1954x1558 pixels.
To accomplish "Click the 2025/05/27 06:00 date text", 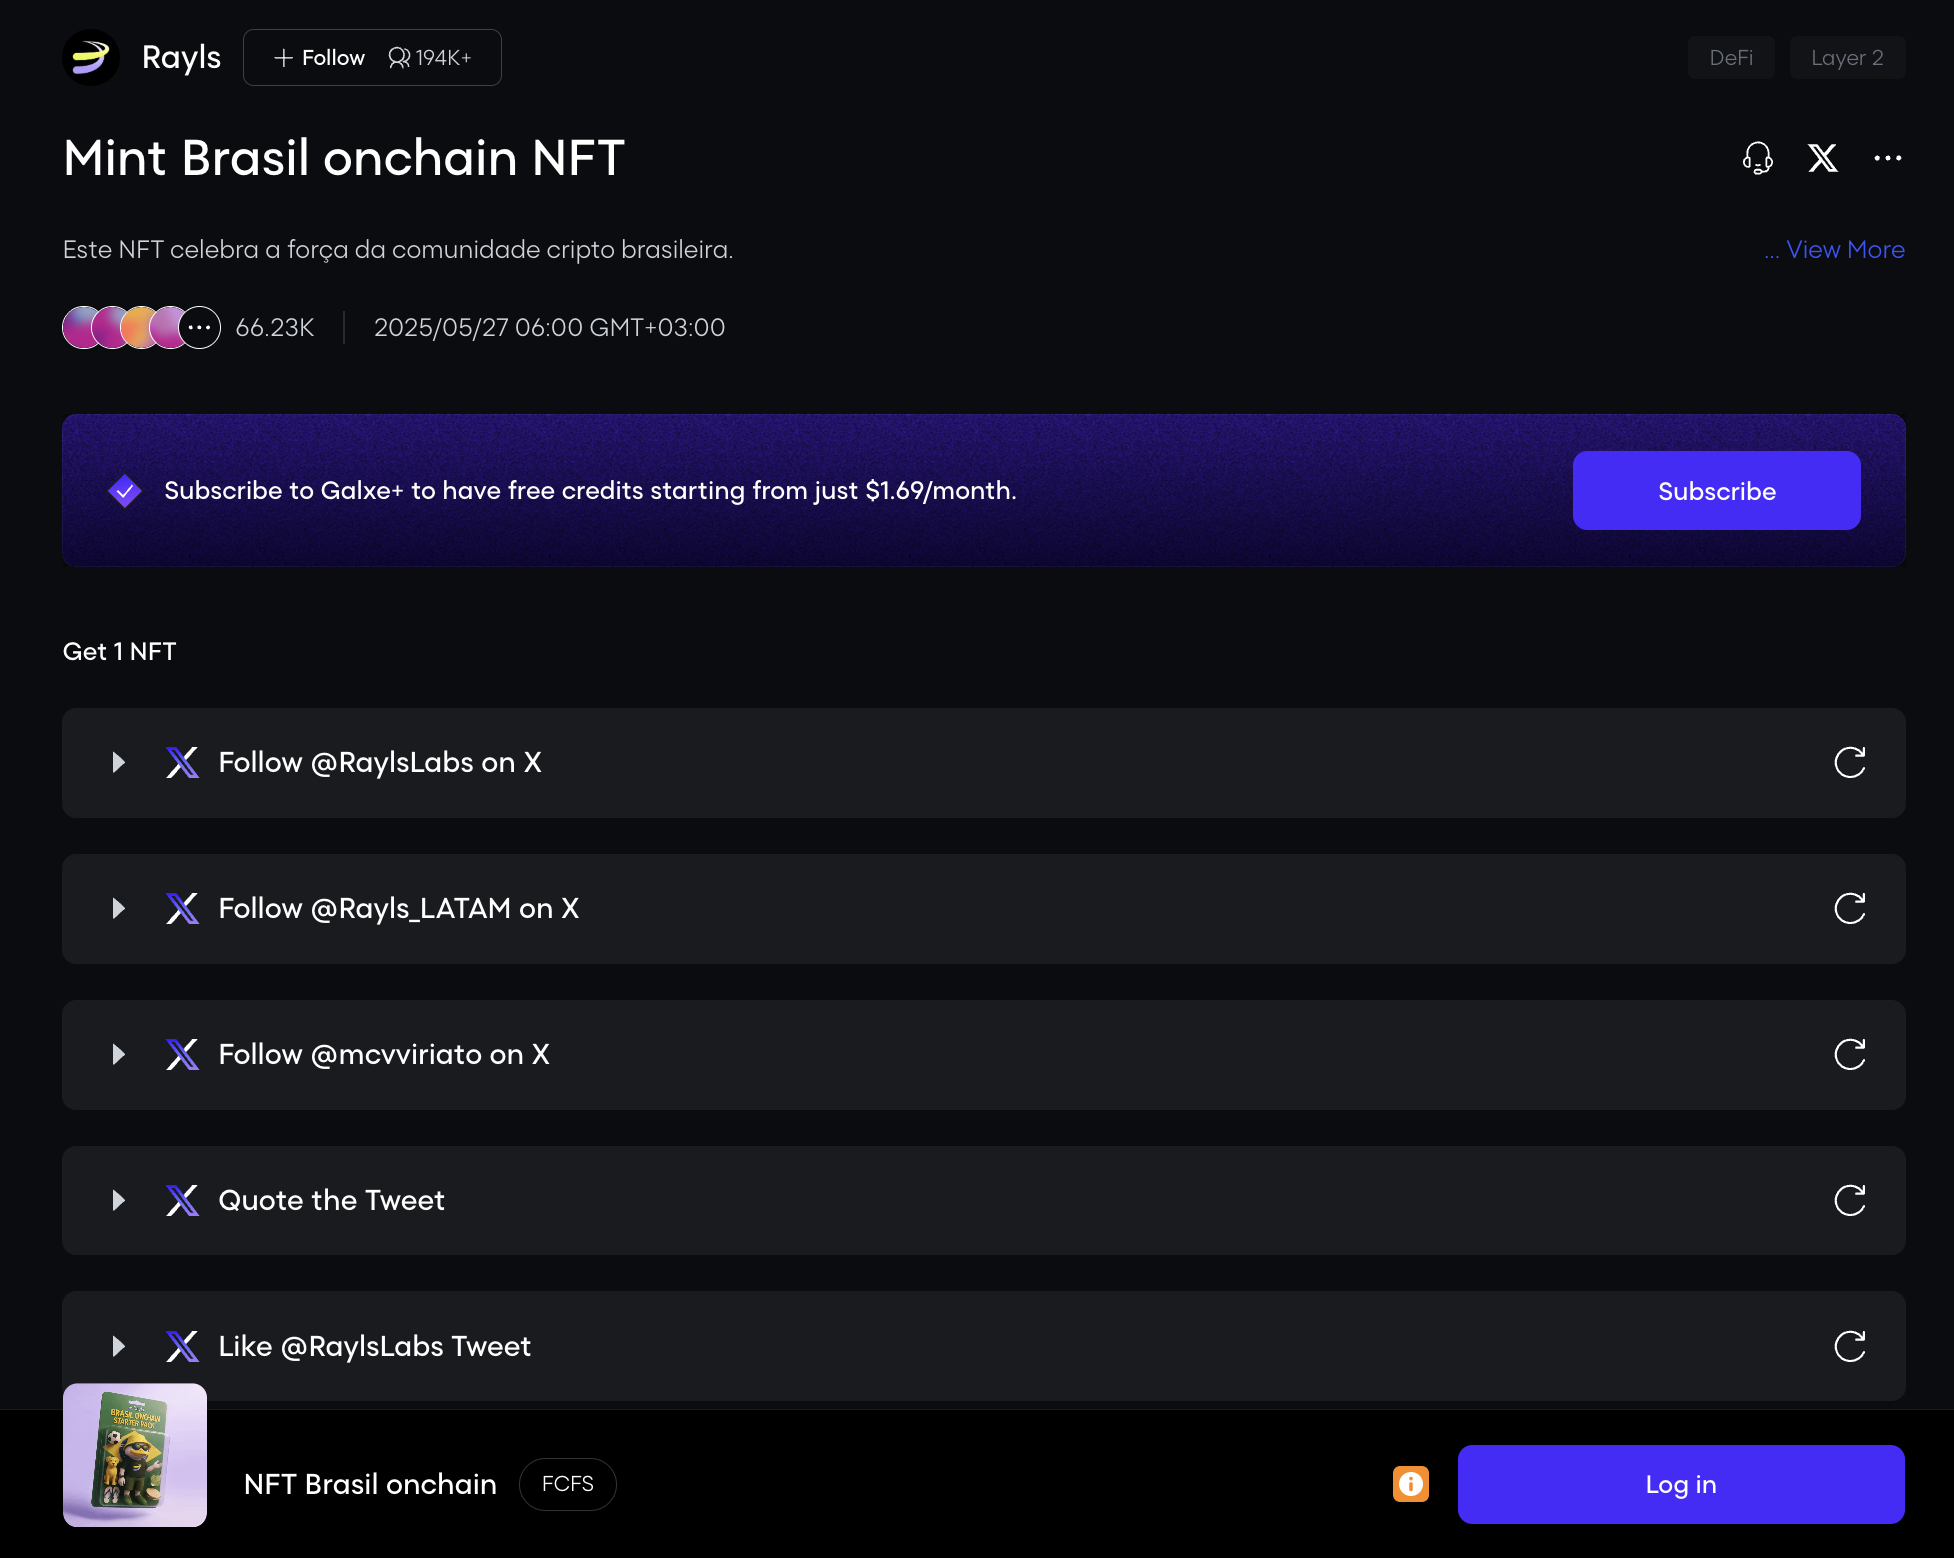I will click(x=549, y=328).
